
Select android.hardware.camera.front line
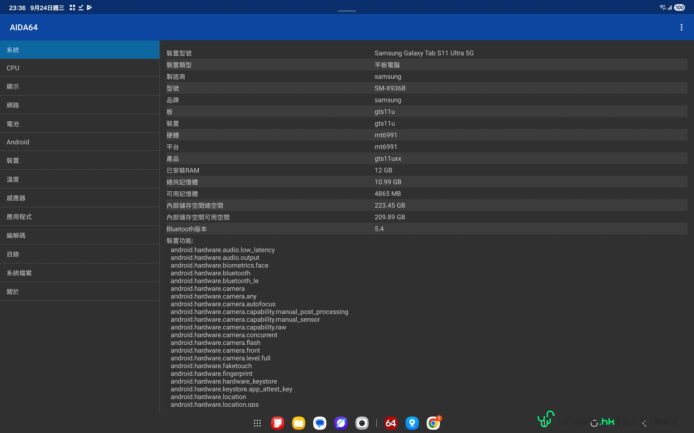click(x=215, y=350)
